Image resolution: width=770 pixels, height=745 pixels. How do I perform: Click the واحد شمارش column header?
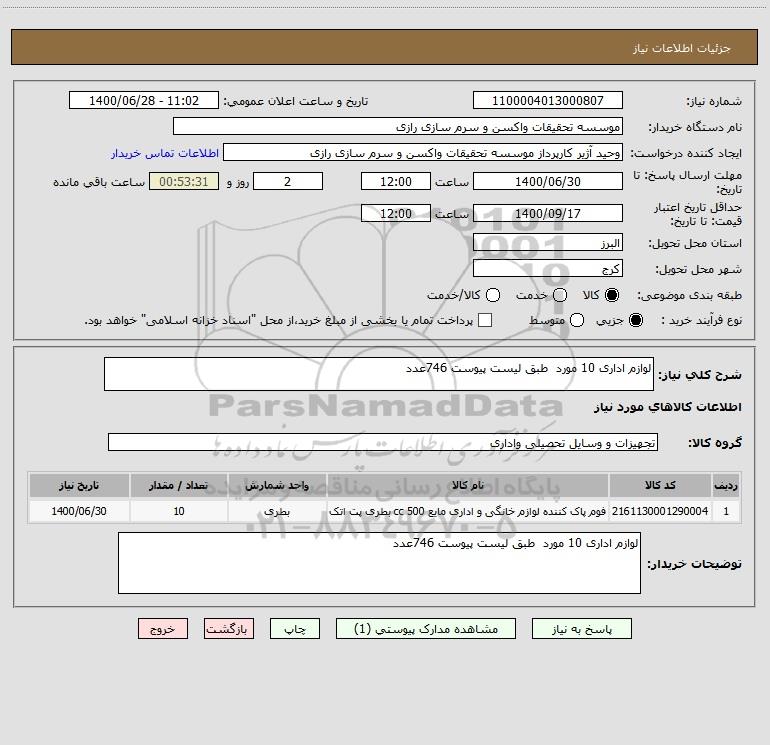click(x=277, y=485)
